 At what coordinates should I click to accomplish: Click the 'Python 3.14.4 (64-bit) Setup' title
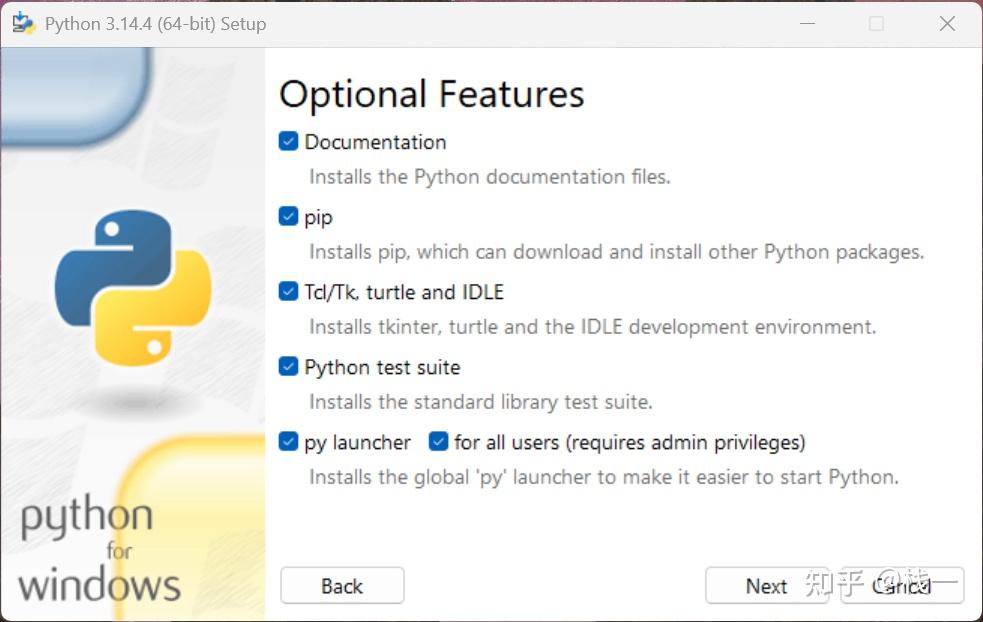pos(155,24)
